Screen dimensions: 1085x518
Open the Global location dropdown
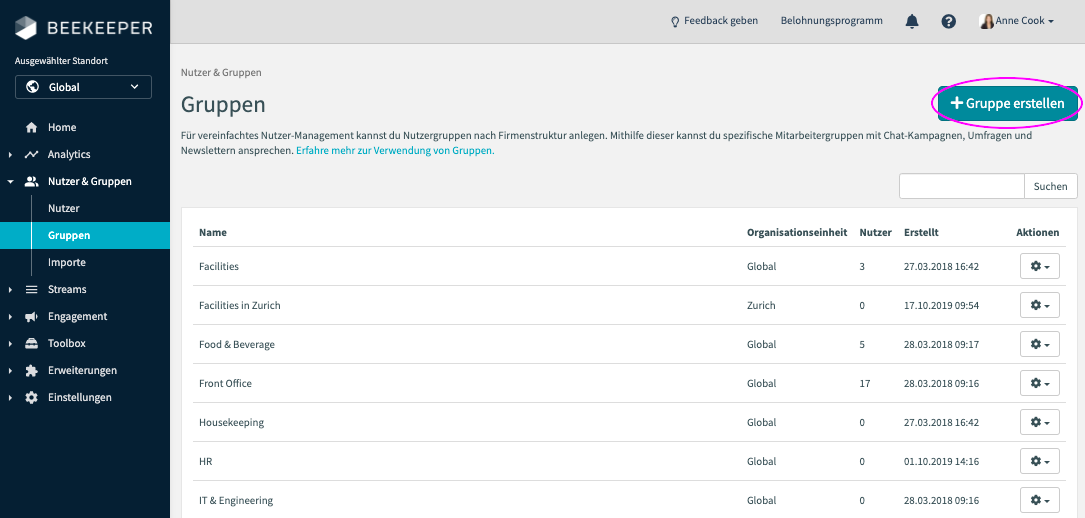pos(83,87)
